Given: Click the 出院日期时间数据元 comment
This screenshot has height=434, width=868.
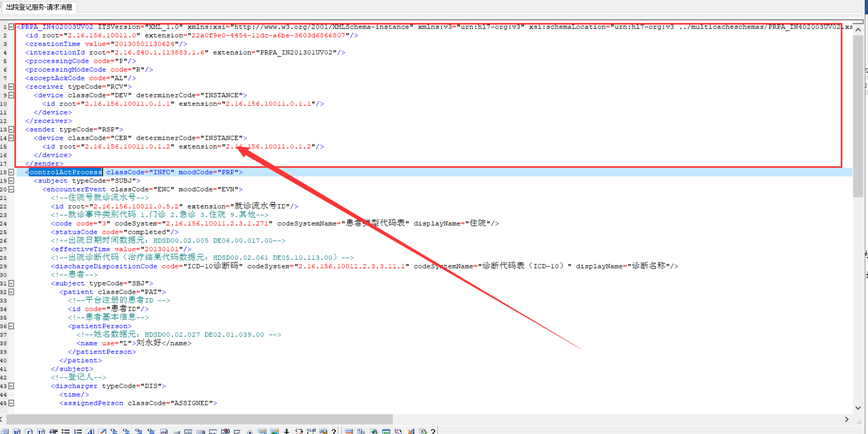Looking at the screenshot, I should coord(168,241).
